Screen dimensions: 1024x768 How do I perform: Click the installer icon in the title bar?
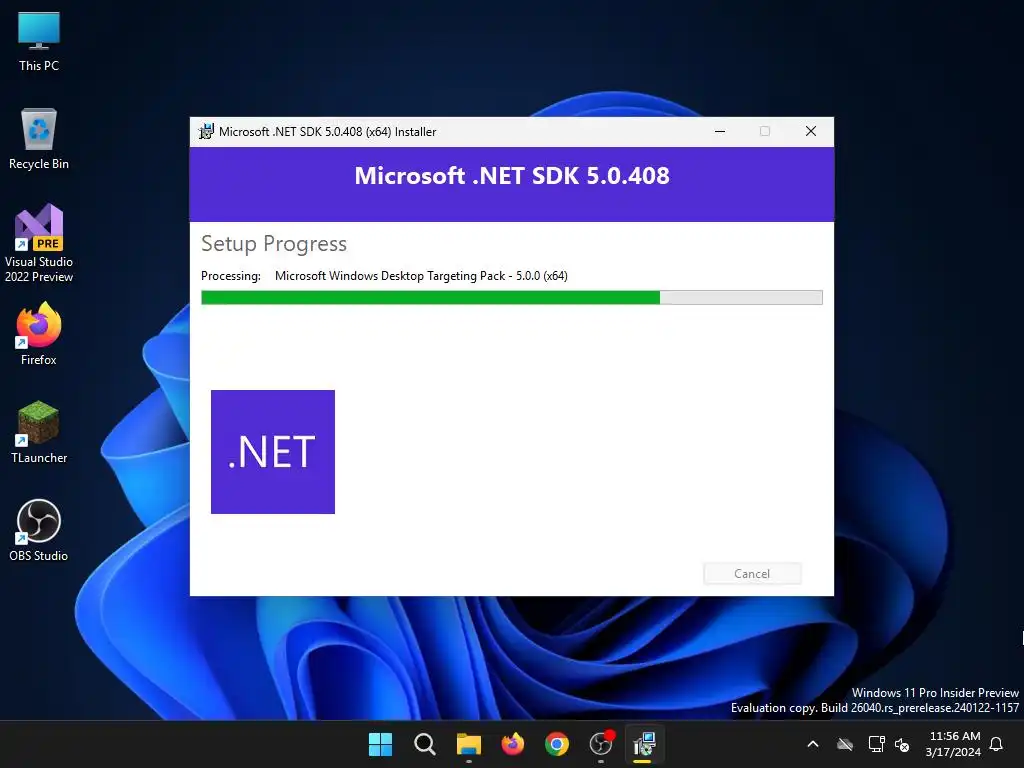(x=206, y=131)
